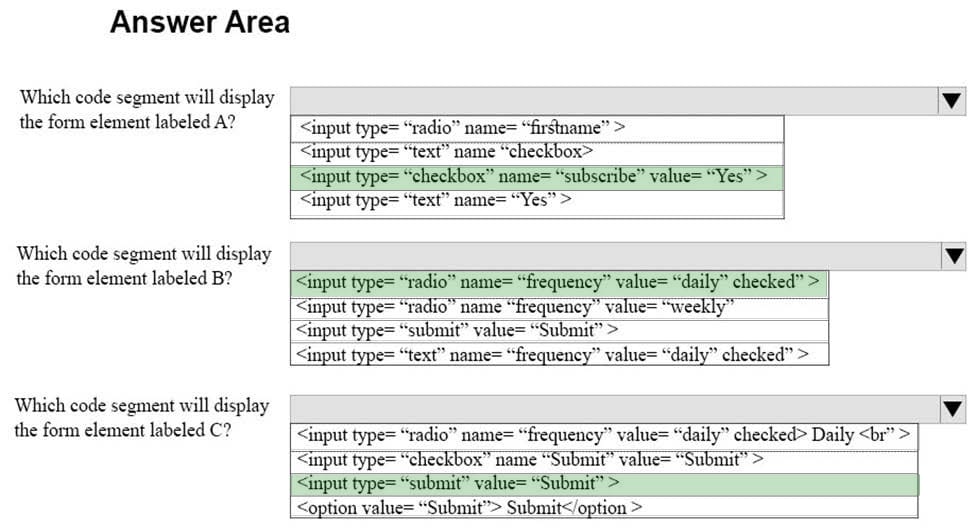Click the question text about element labeled B

point(143,266)
